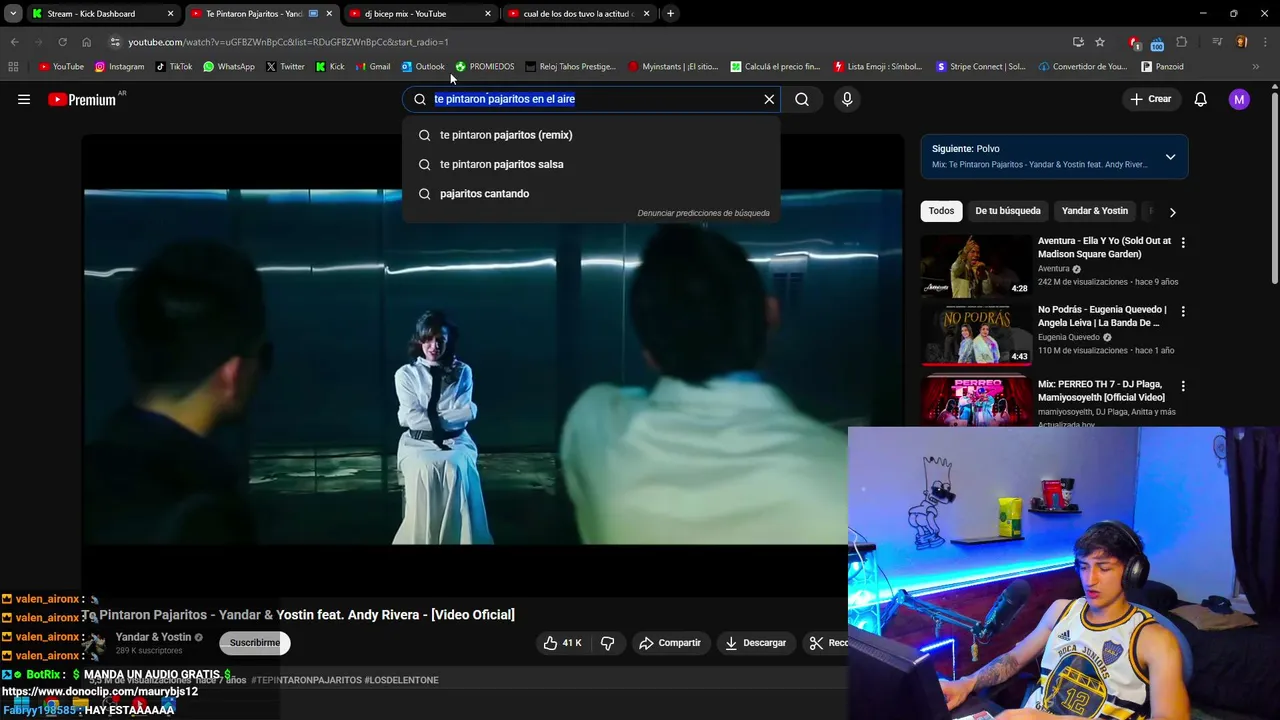1280x720 pixels.
Task: Open Aventura Ella Y Yo video thumbnail
Action: 976,266
